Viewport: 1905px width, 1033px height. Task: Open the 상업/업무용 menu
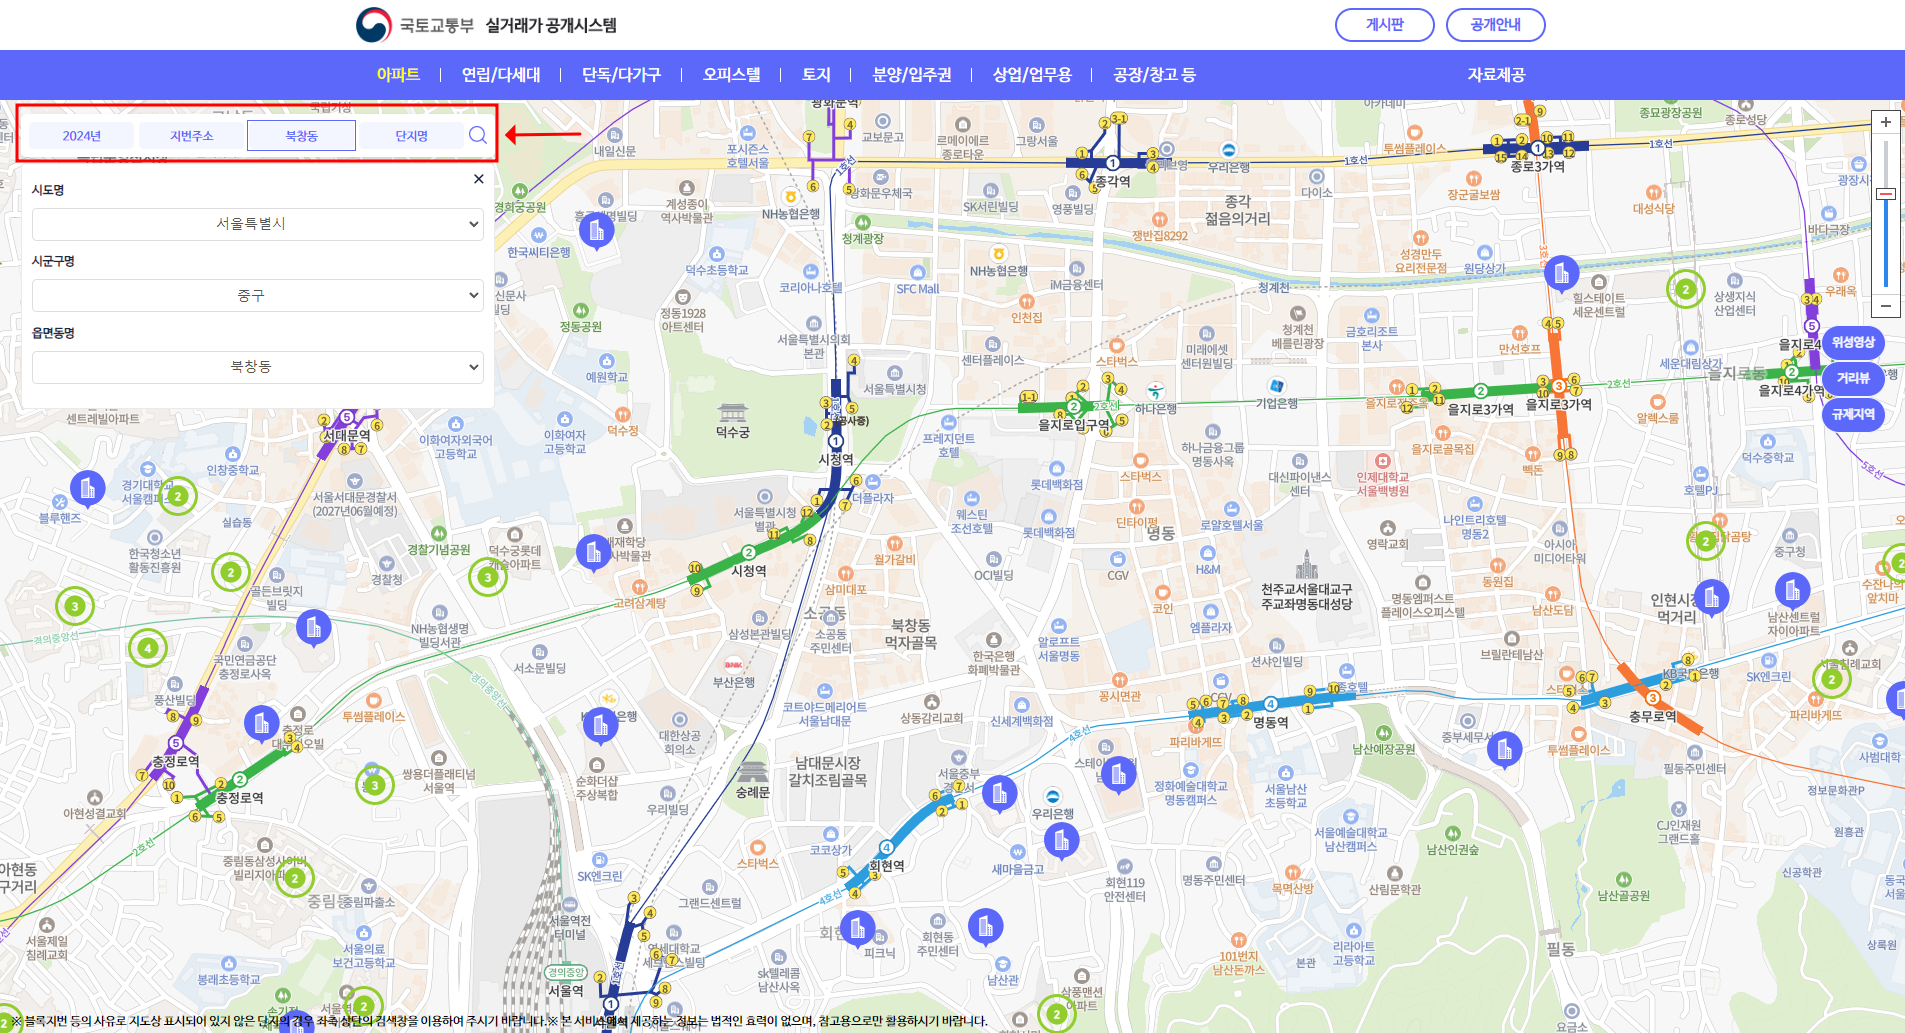pyautogui.click(x=1032, y=75)
